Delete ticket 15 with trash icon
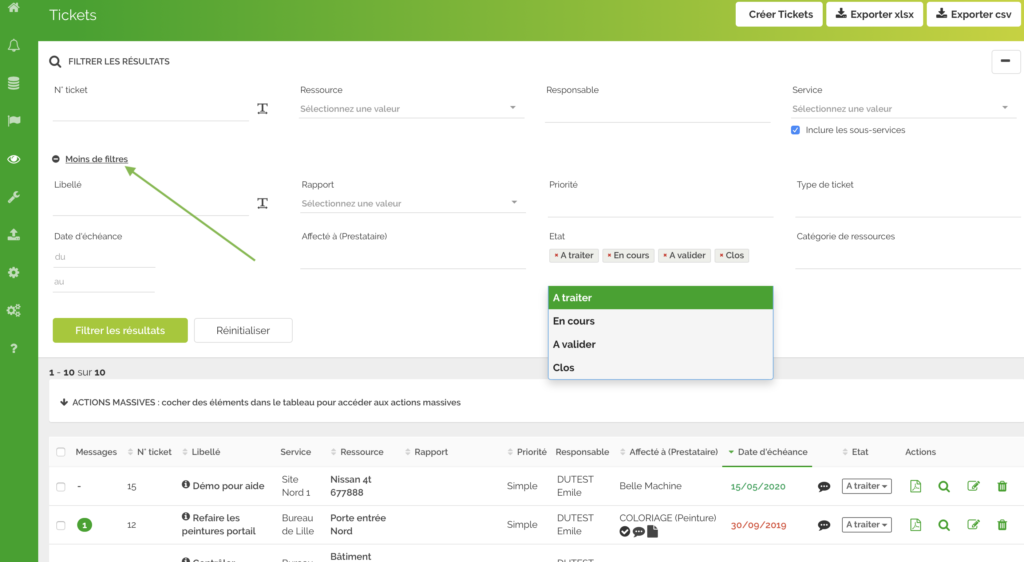 (x=1002, y=487)
